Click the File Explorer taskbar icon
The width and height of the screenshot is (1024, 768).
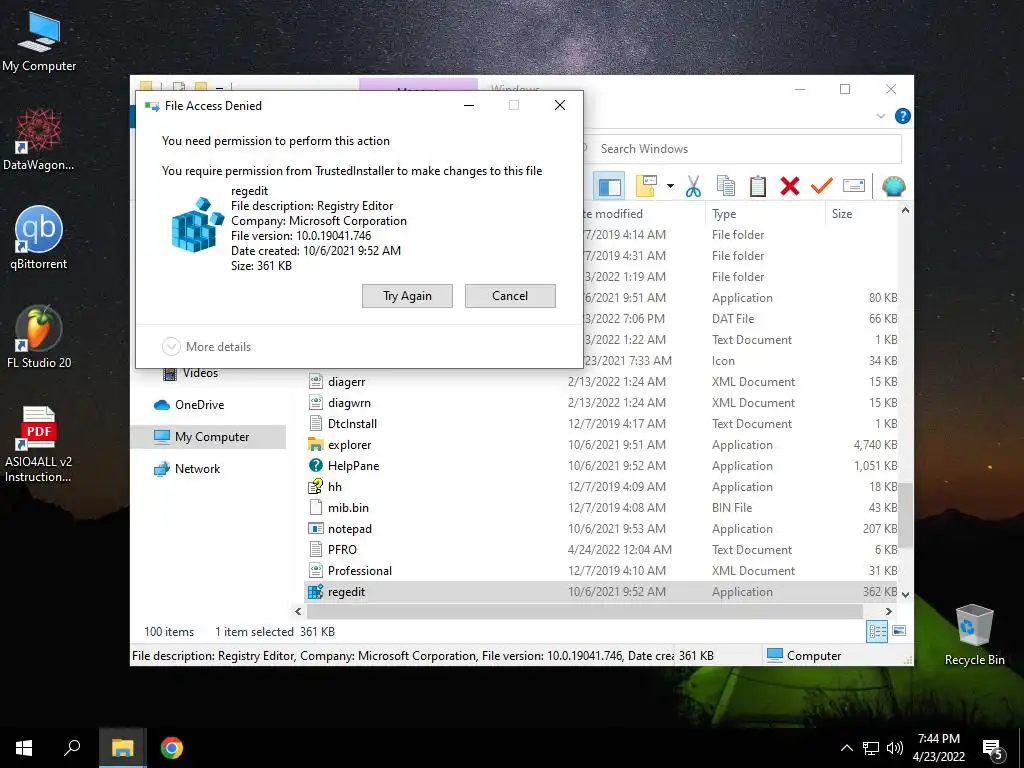[x=122, y=748]
